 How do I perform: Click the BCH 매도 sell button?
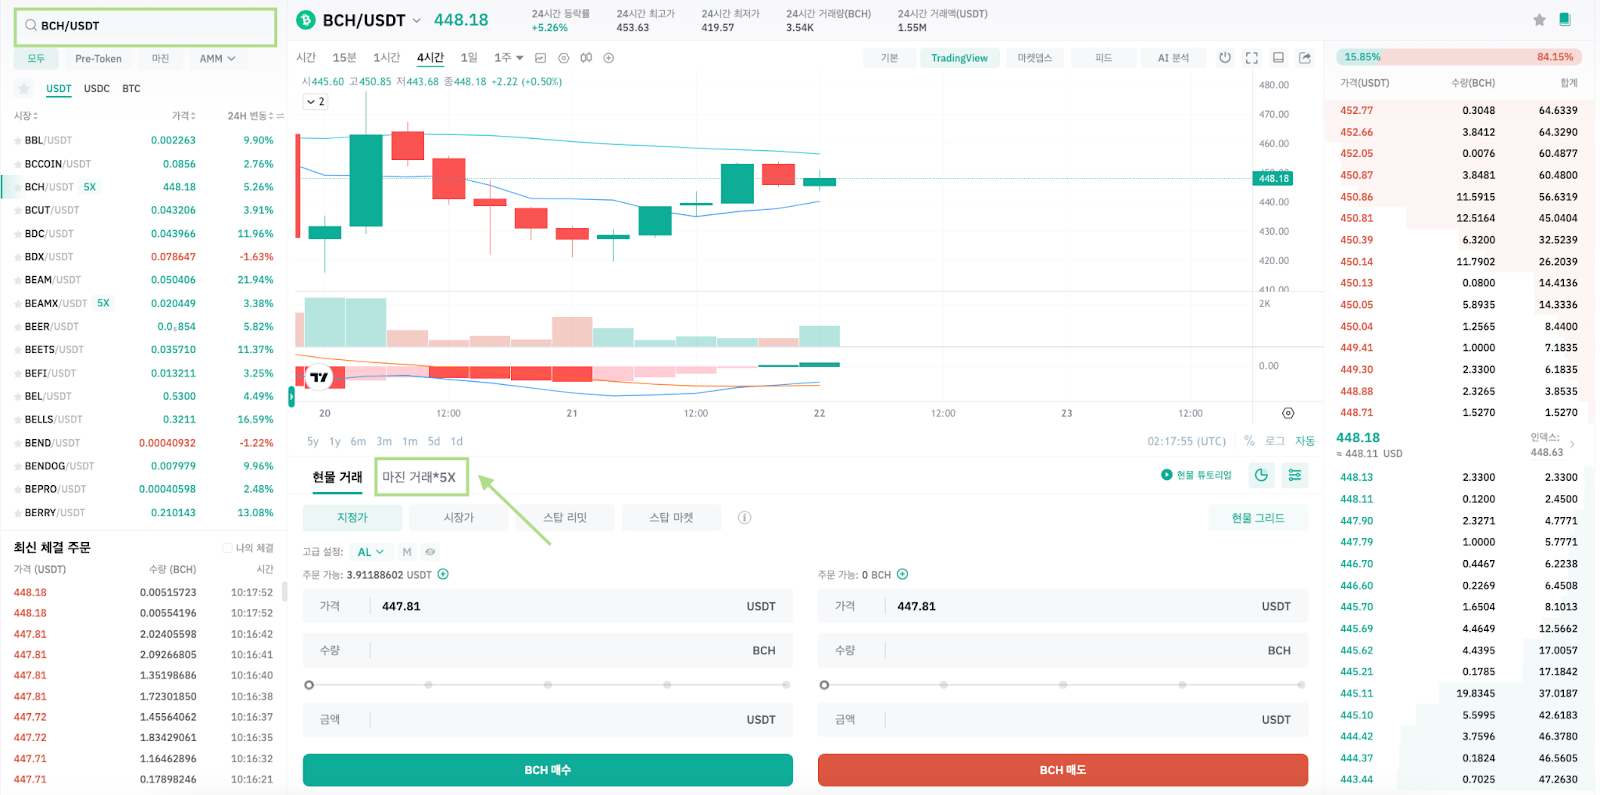[x=1063, y=770]
